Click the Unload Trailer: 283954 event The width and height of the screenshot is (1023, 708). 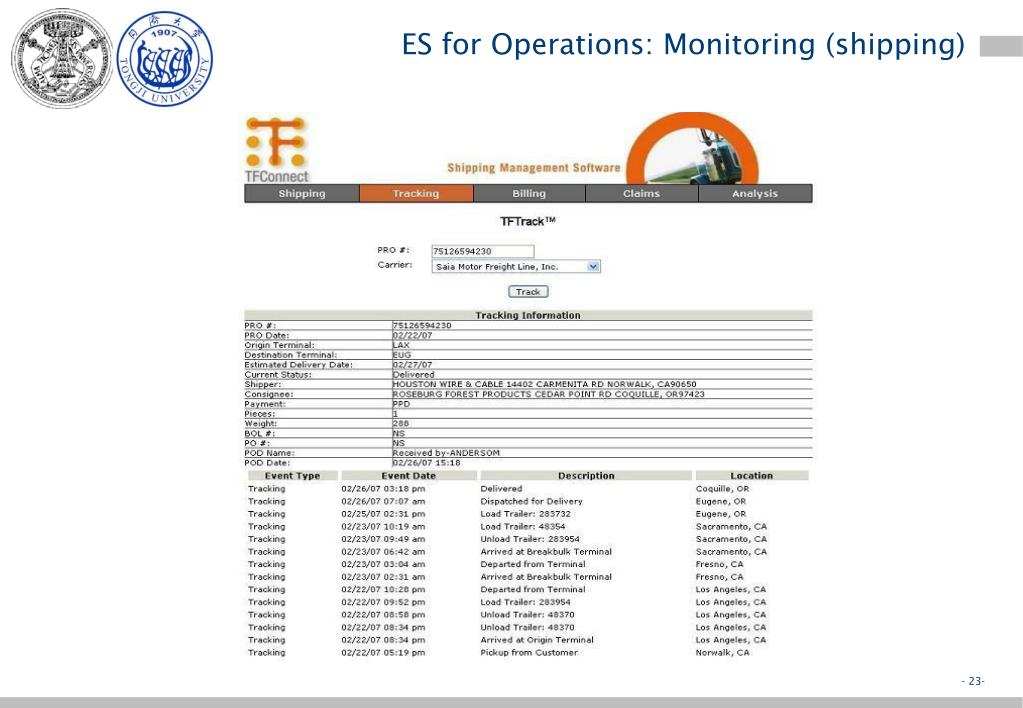point(530,539)
